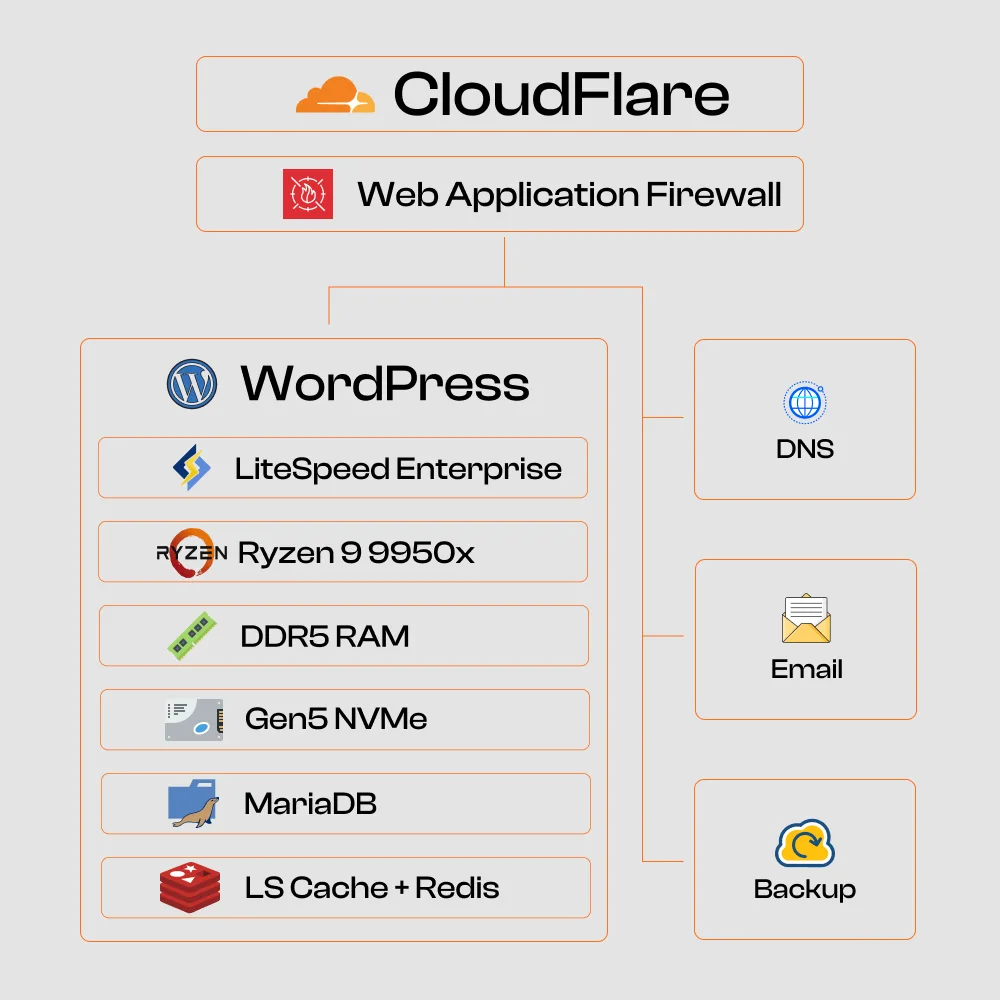Click the red Web Application Firewall icon
1000x1000 pixels.
click(x=308, y=194)
